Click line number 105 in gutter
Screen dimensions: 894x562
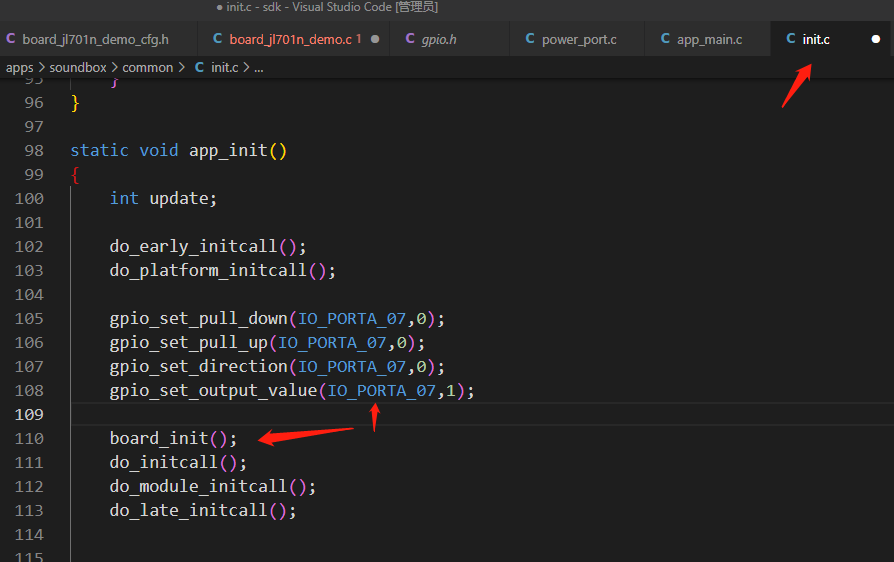coord(29,319)
